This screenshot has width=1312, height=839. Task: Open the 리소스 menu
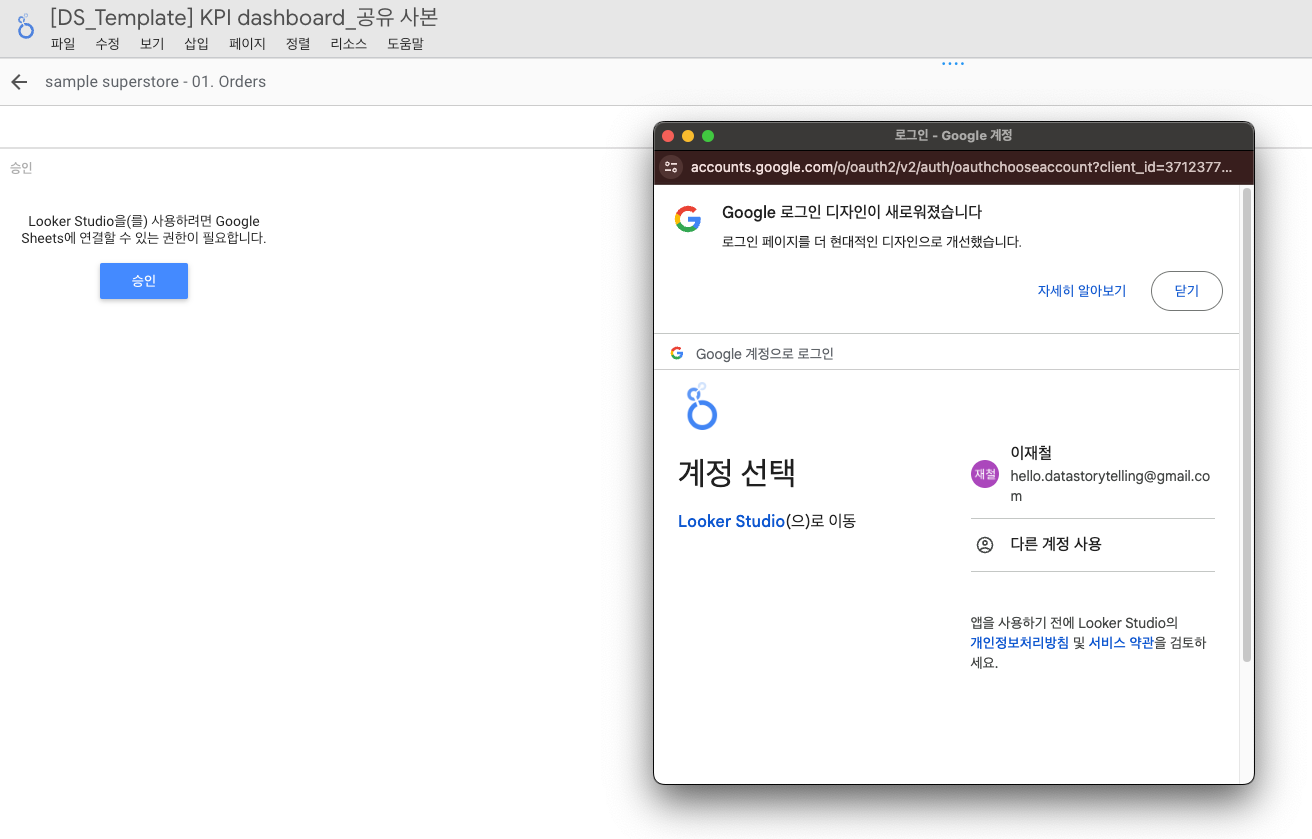[349, 44]
